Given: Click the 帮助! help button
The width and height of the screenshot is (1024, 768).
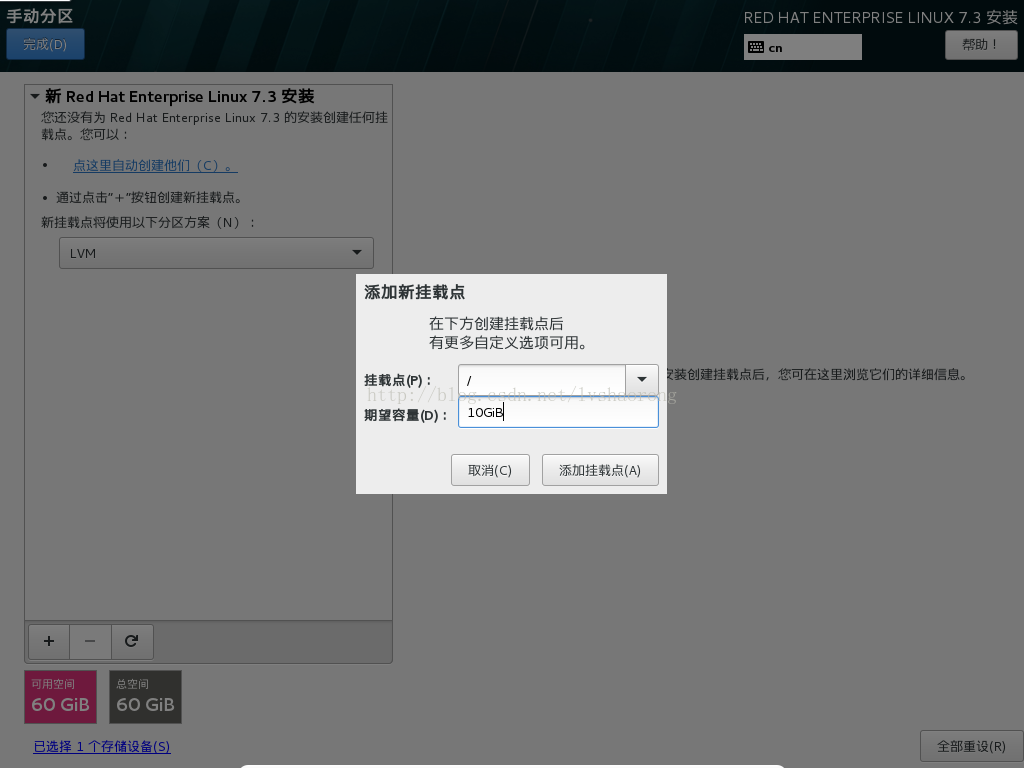Looking at the screenshot, I should point(981,44).
